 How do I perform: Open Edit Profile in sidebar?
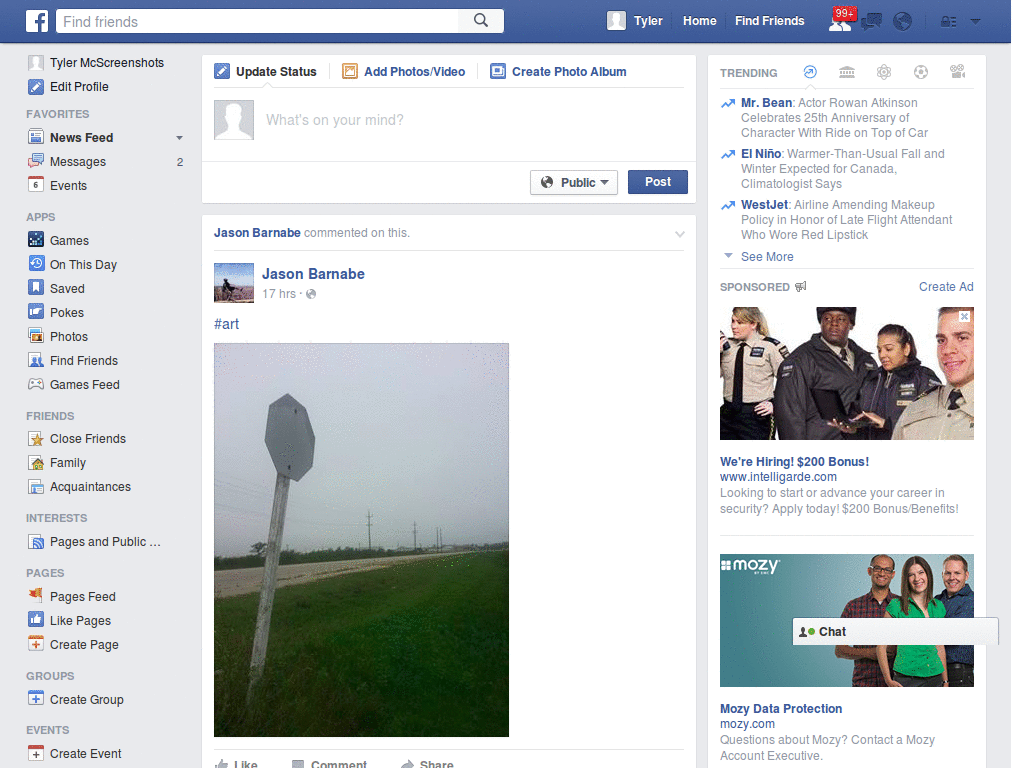coord(79,87)
